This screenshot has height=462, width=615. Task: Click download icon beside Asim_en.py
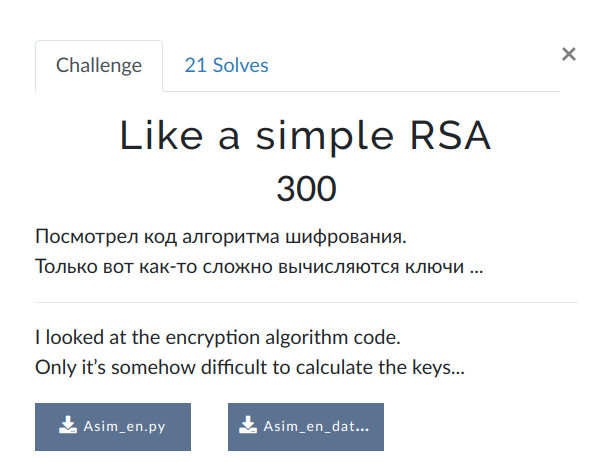[68, 425]
